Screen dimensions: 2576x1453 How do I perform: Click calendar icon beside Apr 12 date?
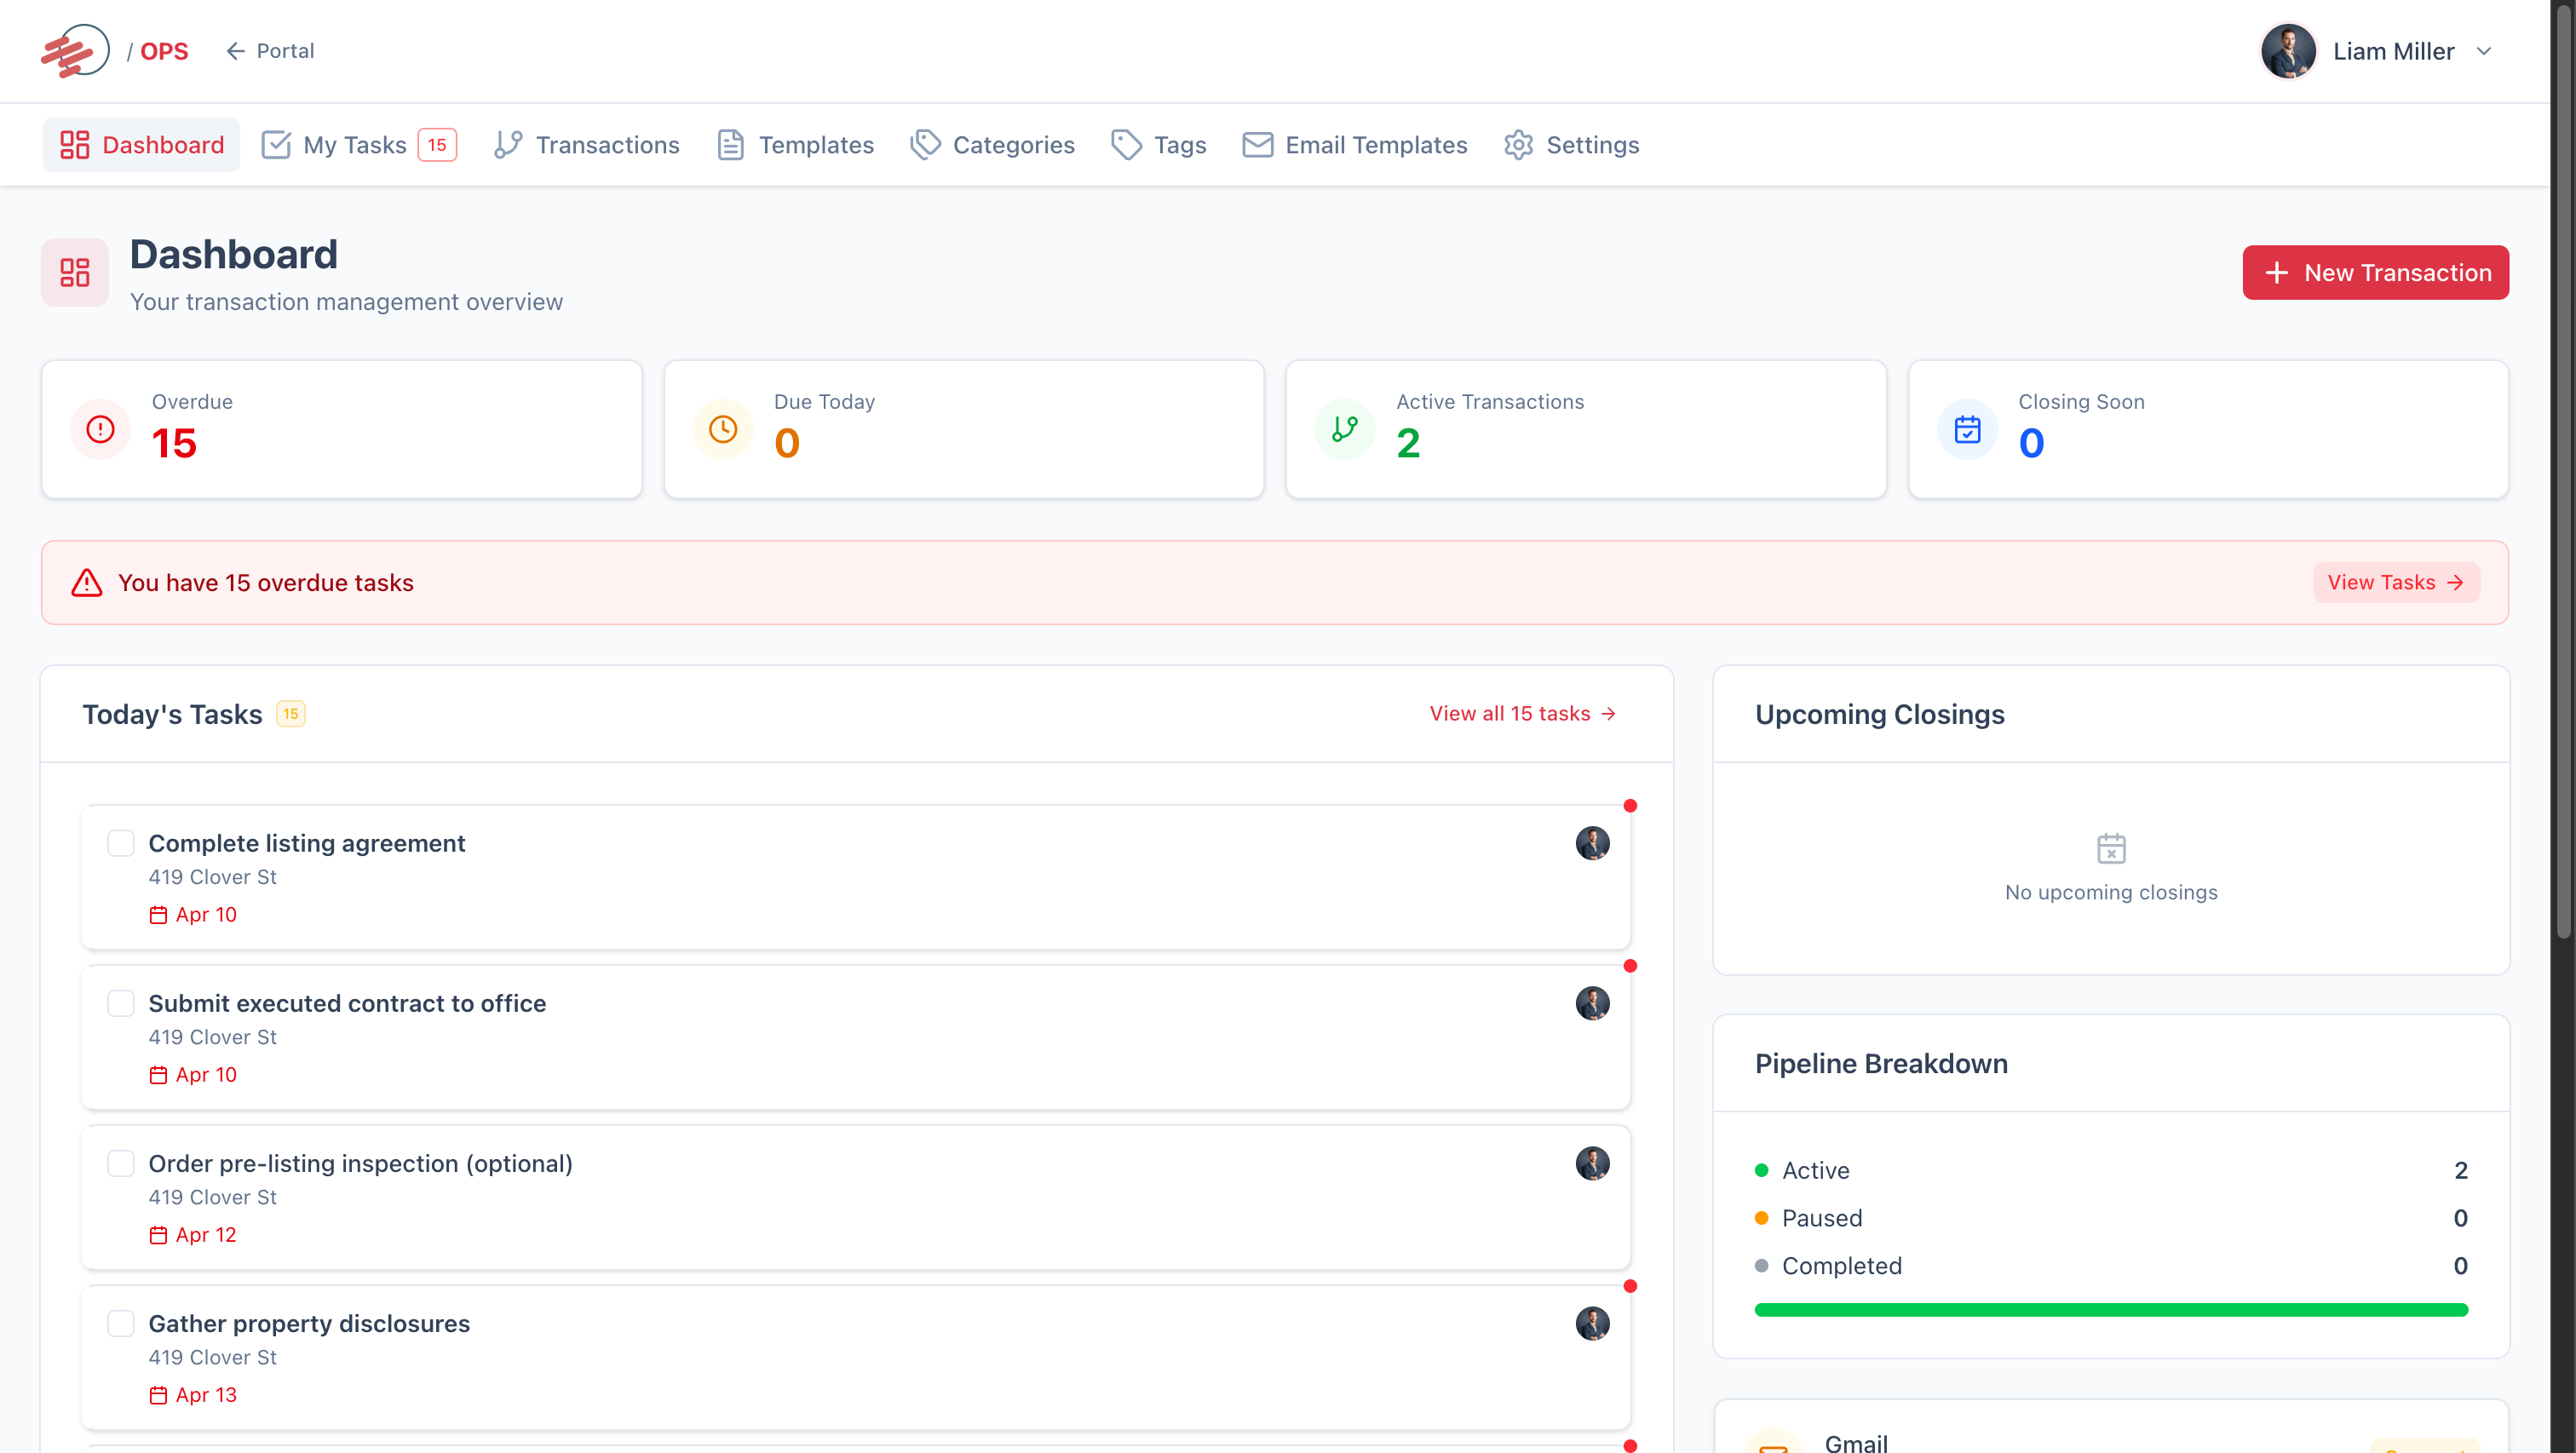point(158,1235)
